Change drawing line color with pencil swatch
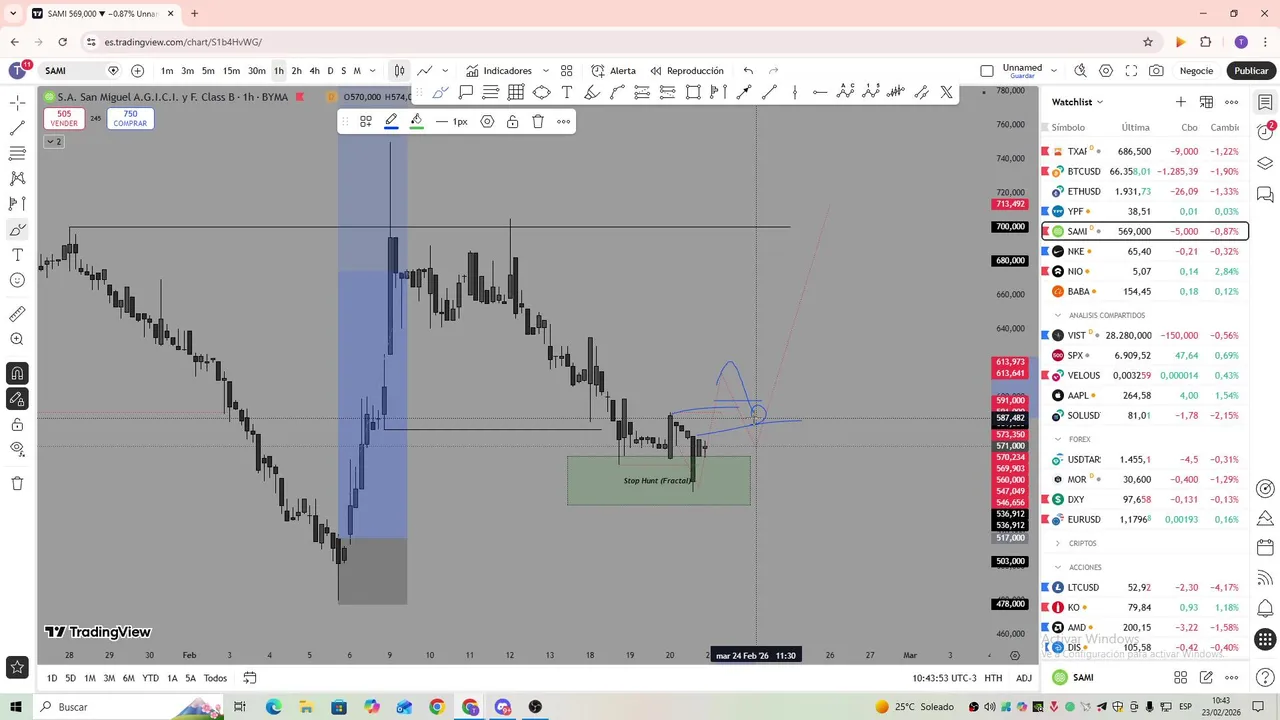The image size is (1280, 720). click(391, 121)
